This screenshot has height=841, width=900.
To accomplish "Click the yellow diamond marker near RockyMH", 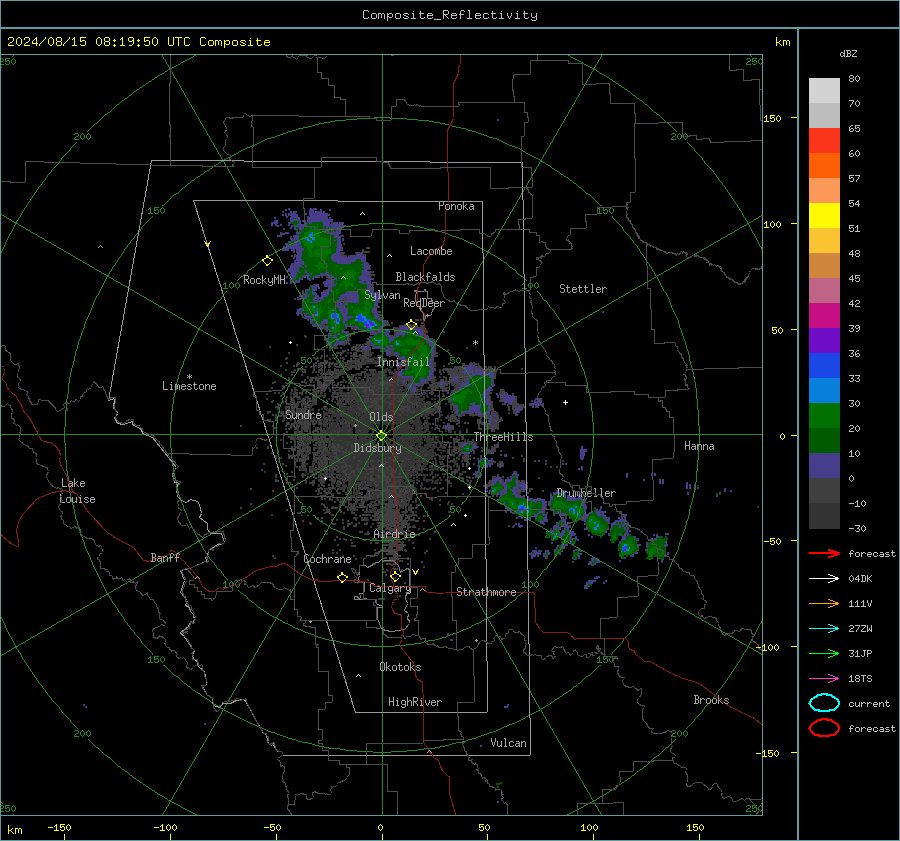I will [267, 261].
